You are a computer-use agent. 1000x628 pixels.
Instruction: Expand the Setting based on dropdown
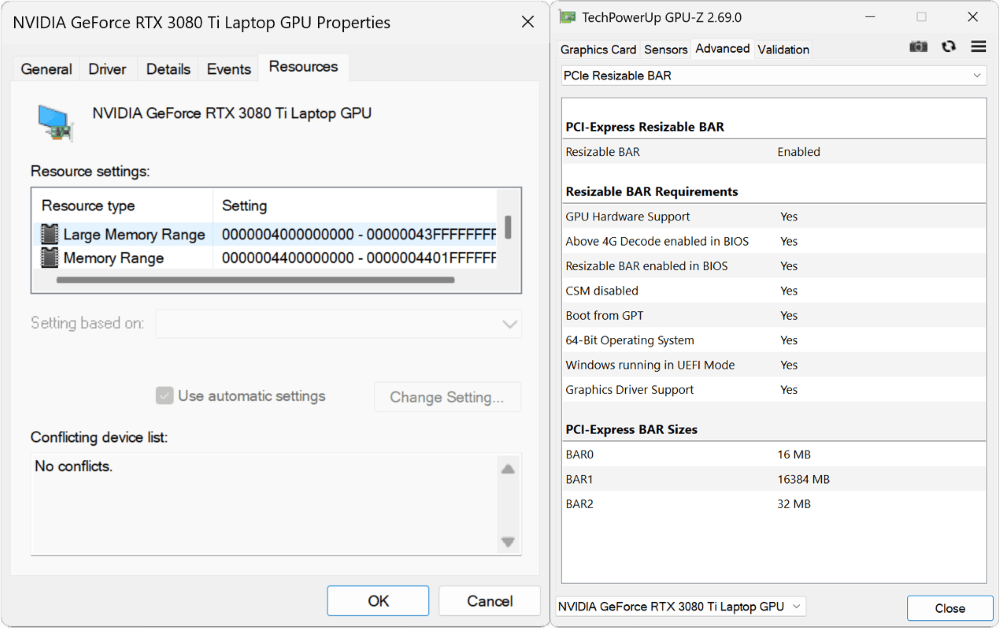pos(339,324)
